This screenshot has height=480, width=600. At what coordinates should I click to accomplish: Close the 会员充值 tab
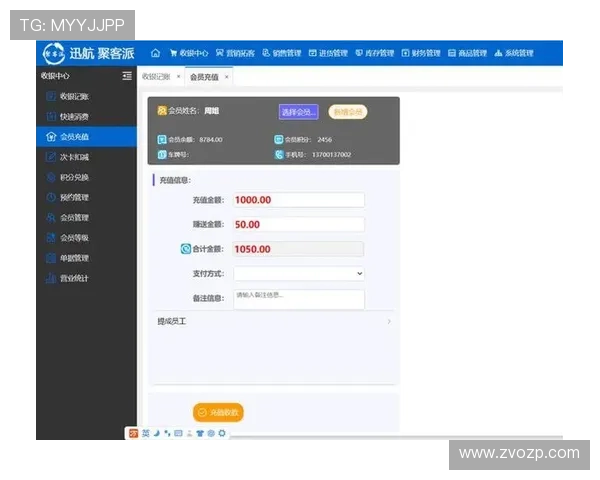coord(227,77)
